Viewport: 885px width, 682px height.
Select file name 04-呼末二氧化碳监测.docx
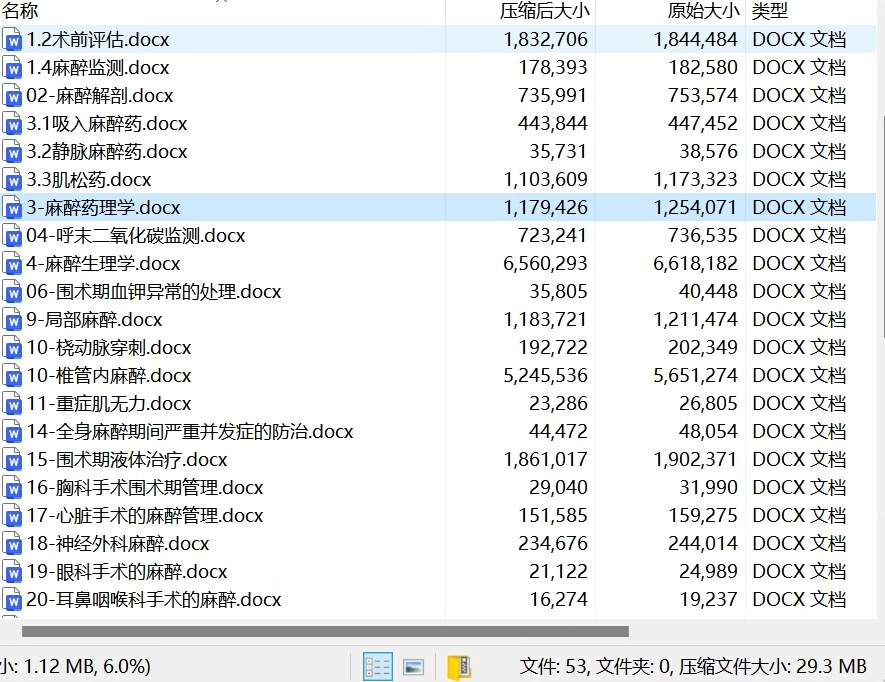point(135,235)
